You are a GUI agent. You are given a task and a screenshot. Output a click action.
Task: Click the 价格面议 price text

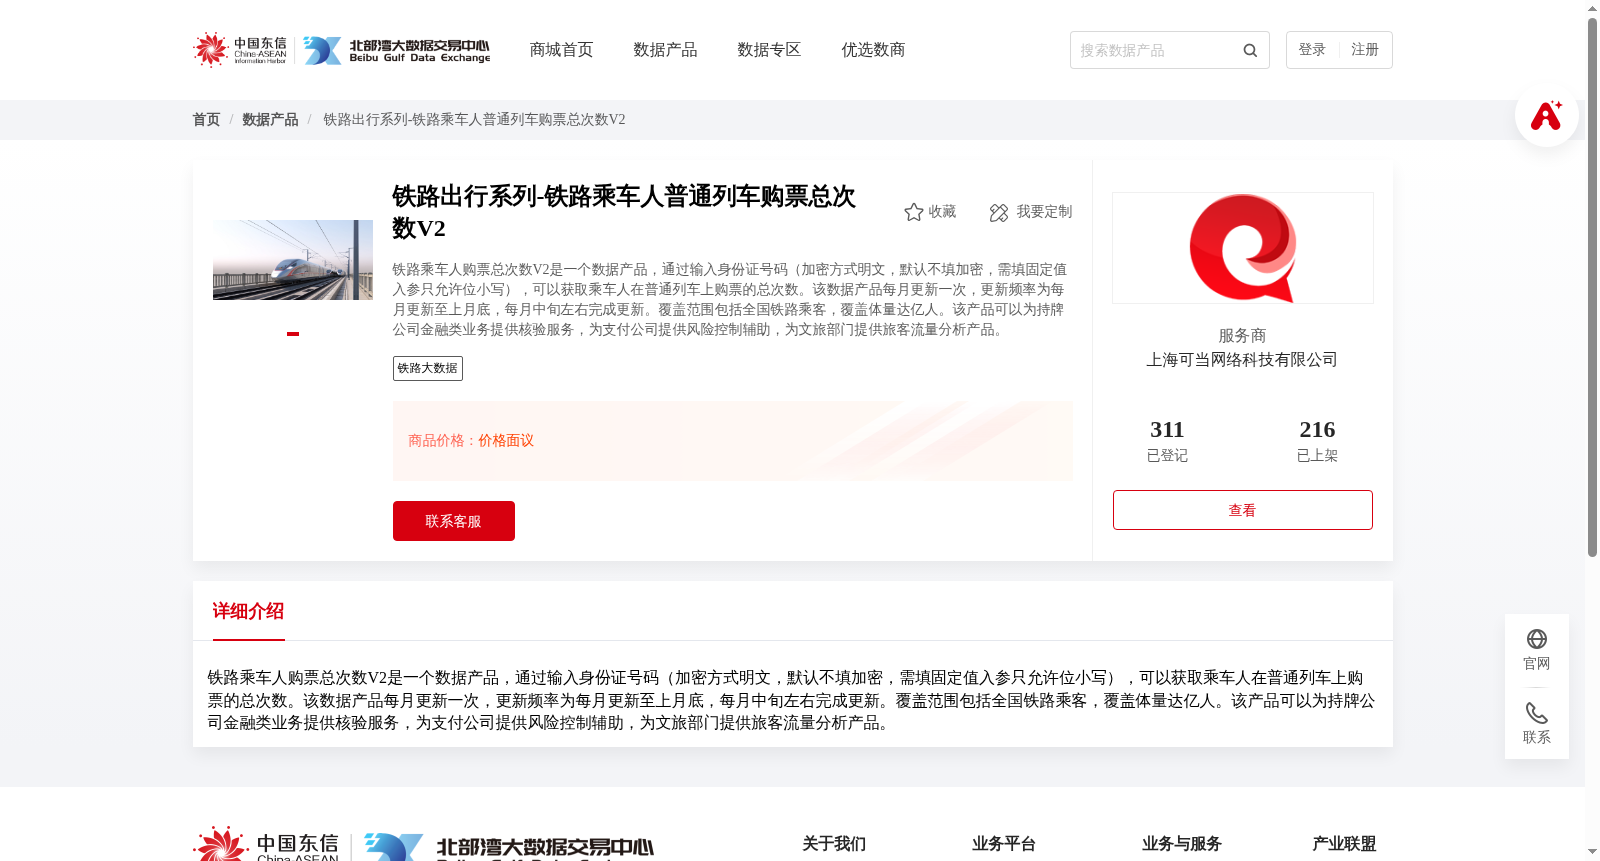click(506, 441)
